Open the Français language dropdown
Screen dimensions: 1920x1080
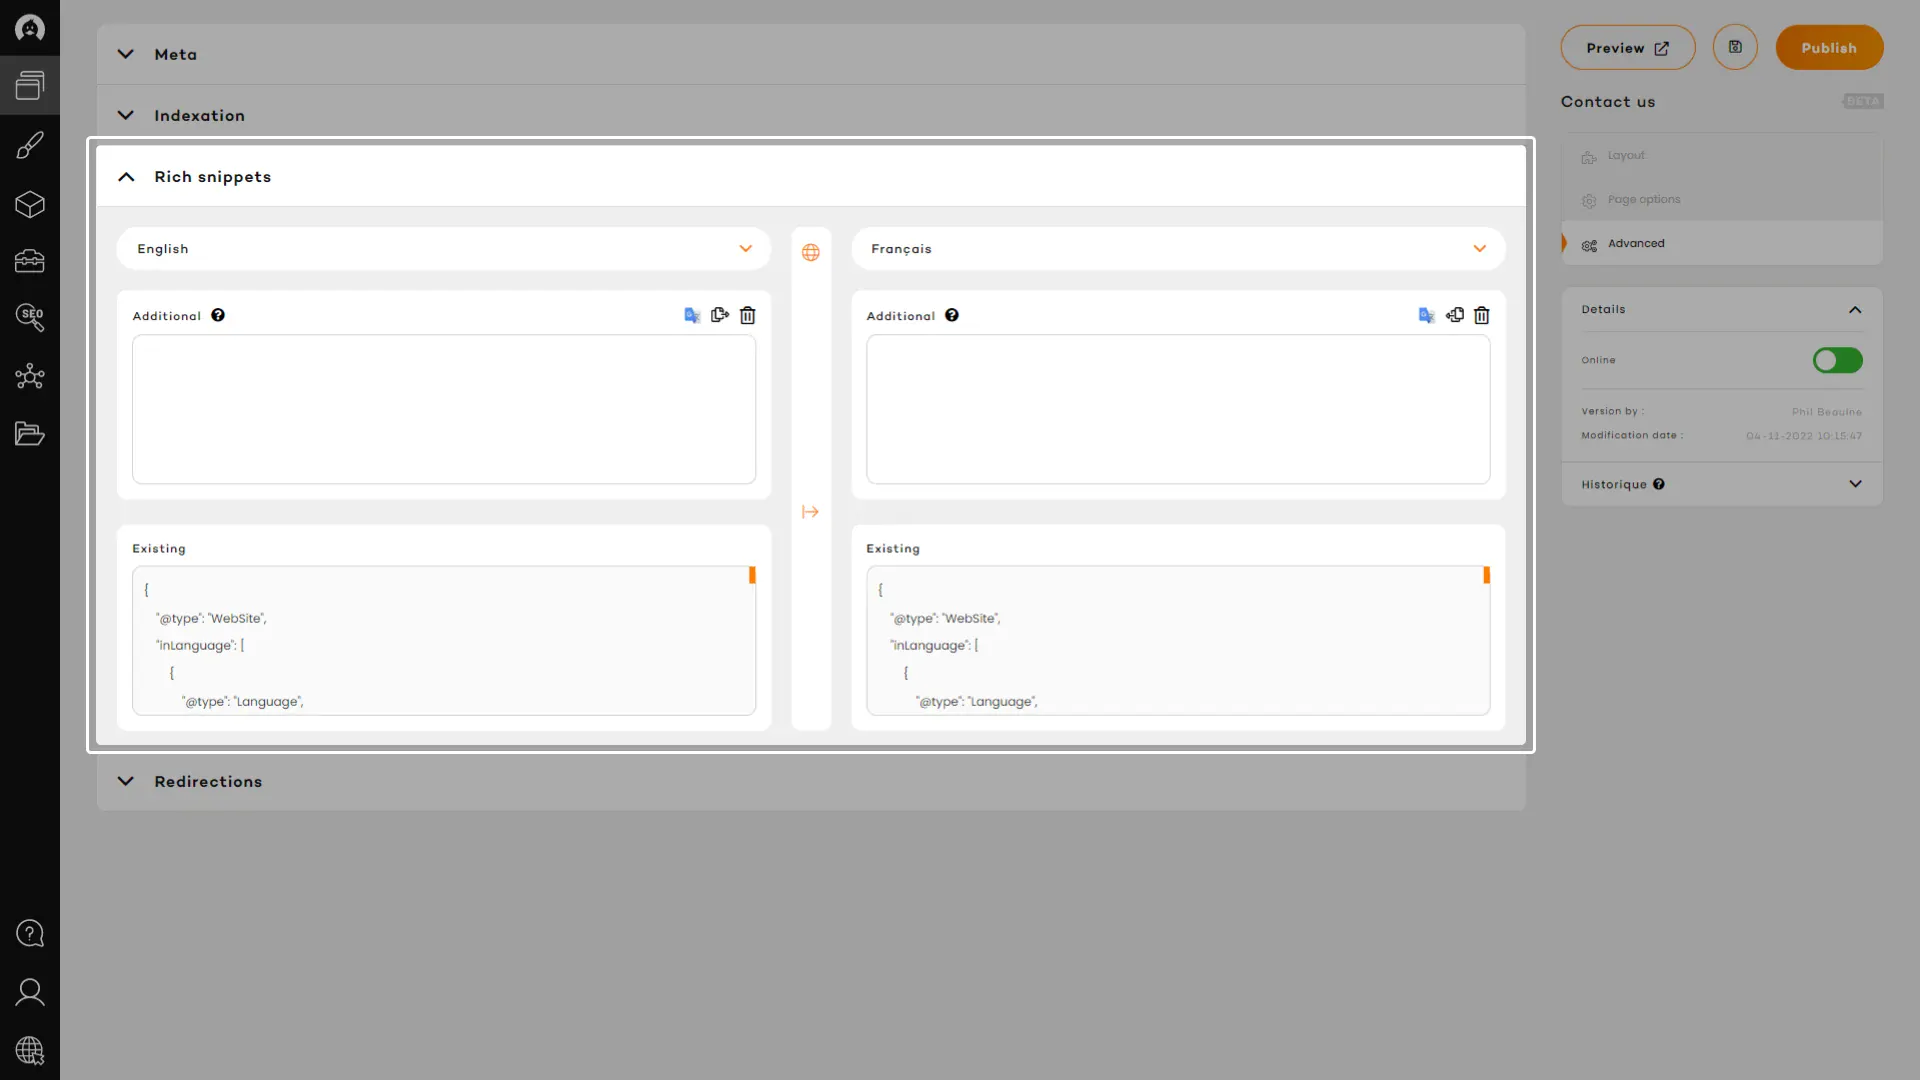(x=1178, y=249)
